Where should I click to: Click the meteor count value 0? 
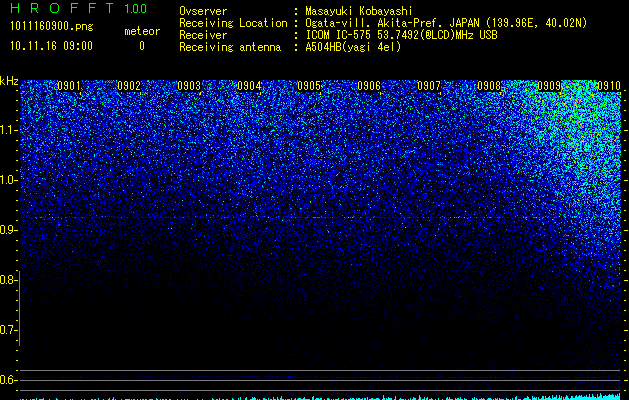tap(142, 46)
